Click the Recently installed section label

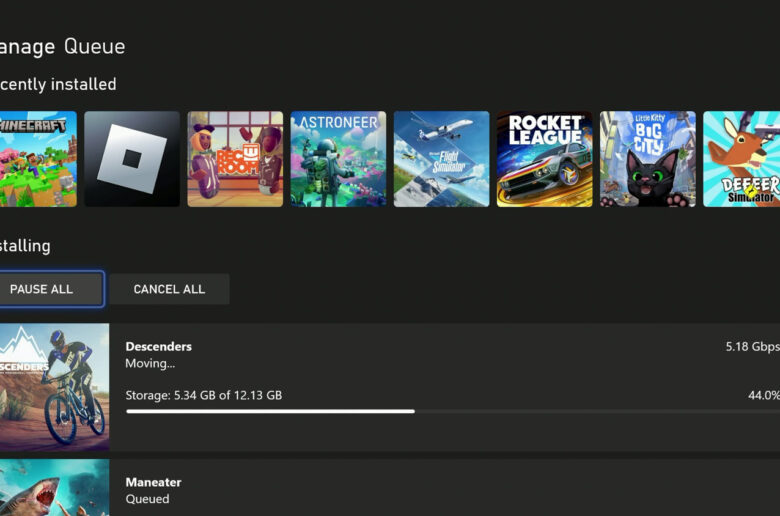[x=58, y=84]
